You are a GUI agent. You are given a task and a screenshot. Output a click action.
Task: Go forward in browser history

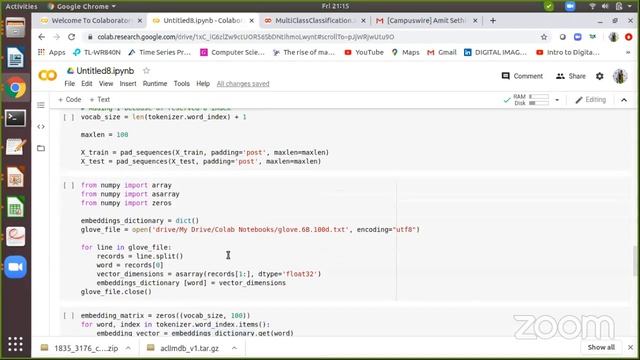[56, 37]
